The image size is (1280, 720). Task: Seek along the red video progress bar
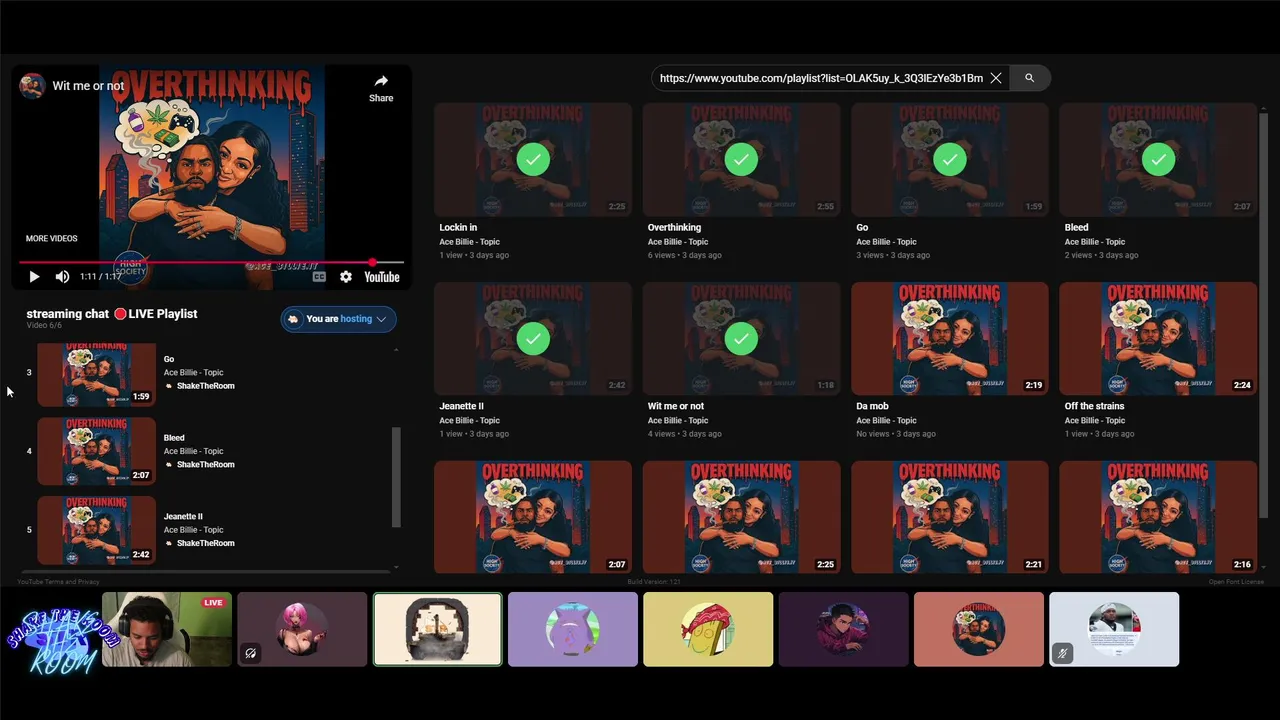pyautogui.click(x=211, y=262)
